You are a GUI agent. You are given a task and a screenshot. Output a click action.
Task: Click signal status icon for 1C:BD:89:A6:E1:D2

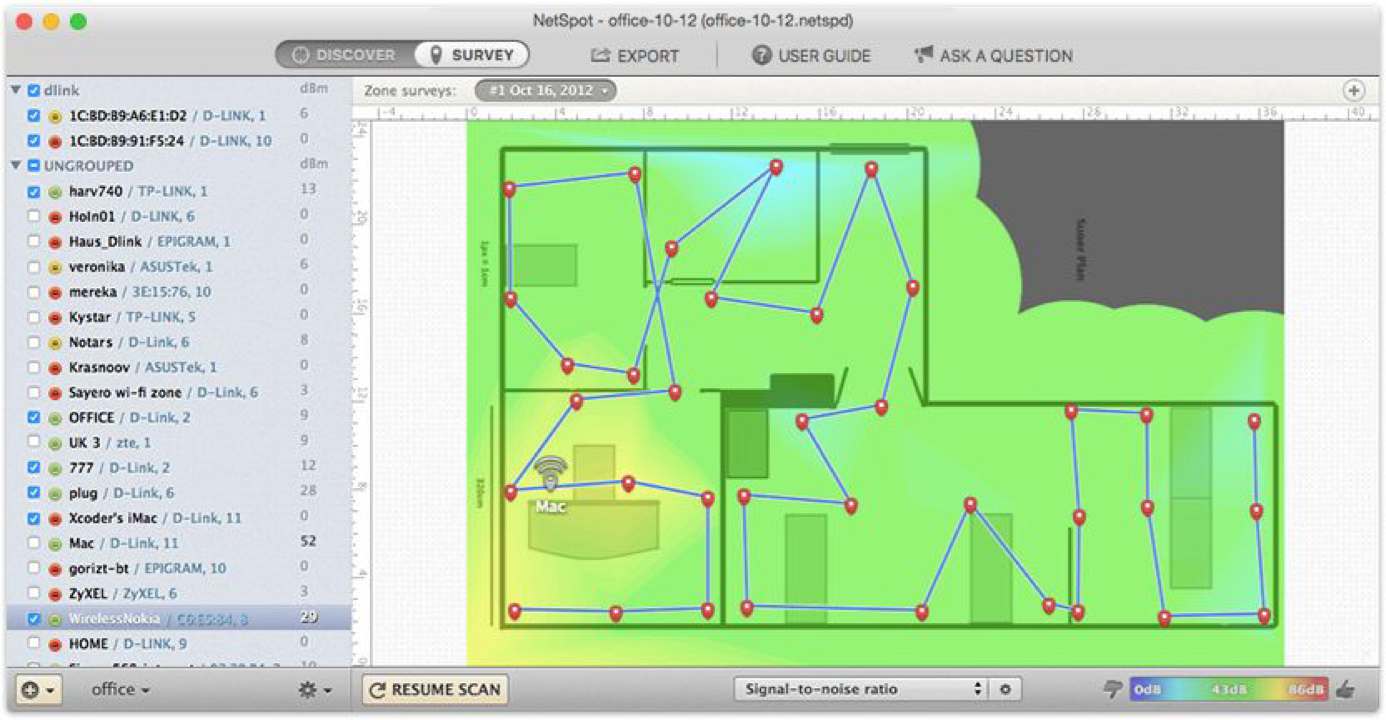point(55,115)
